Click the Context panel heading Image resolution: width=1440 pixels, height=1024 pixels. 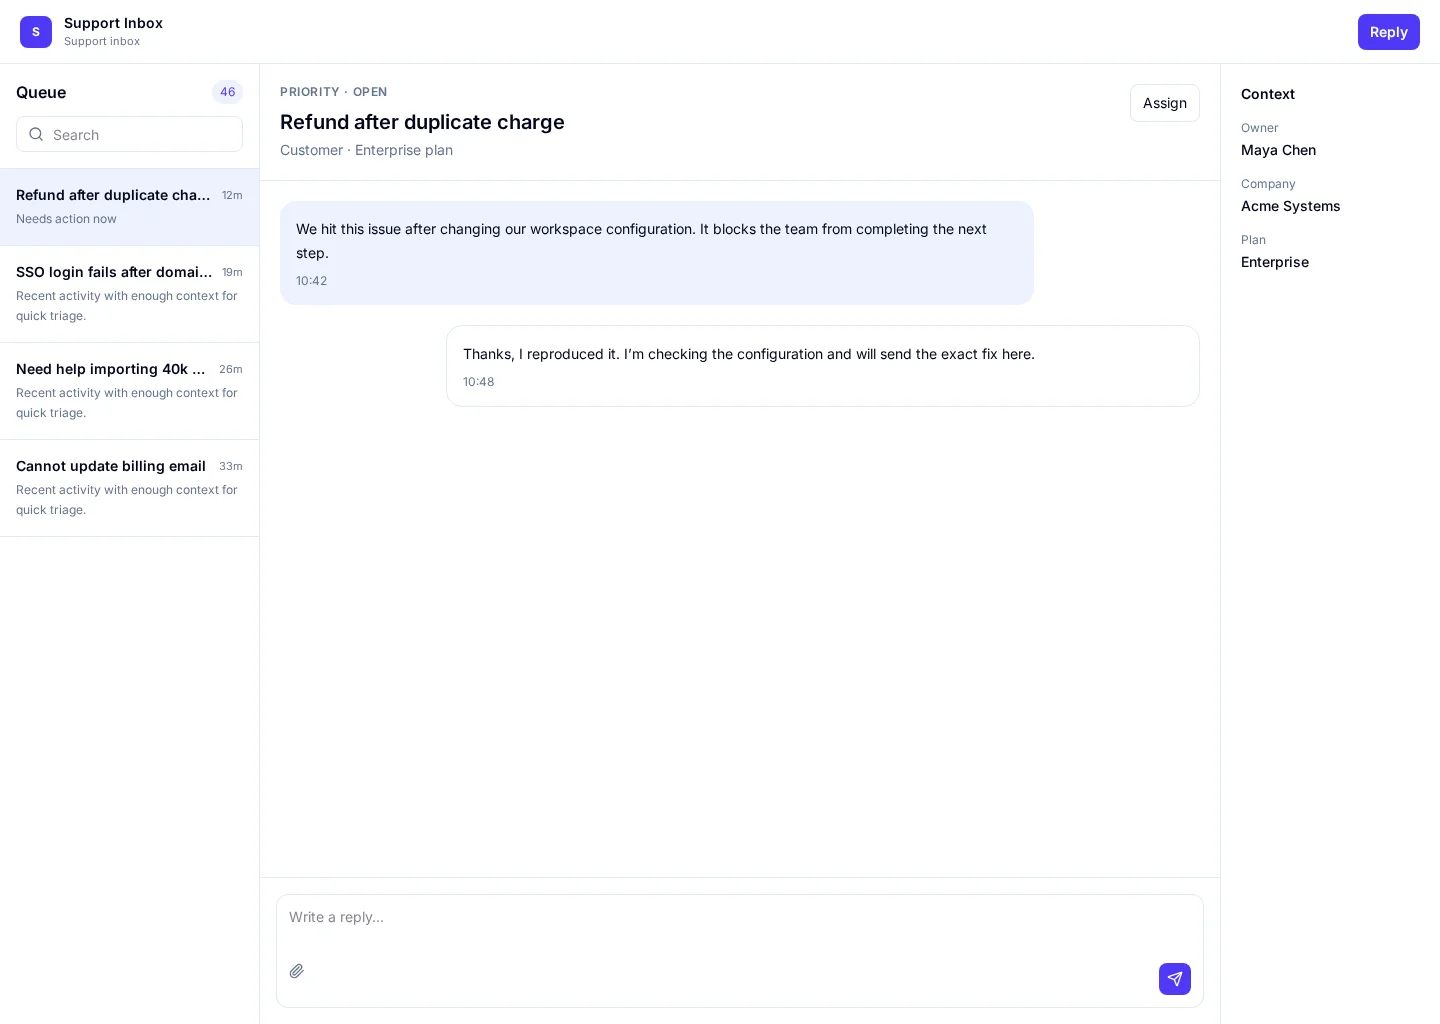[1267, 94]
